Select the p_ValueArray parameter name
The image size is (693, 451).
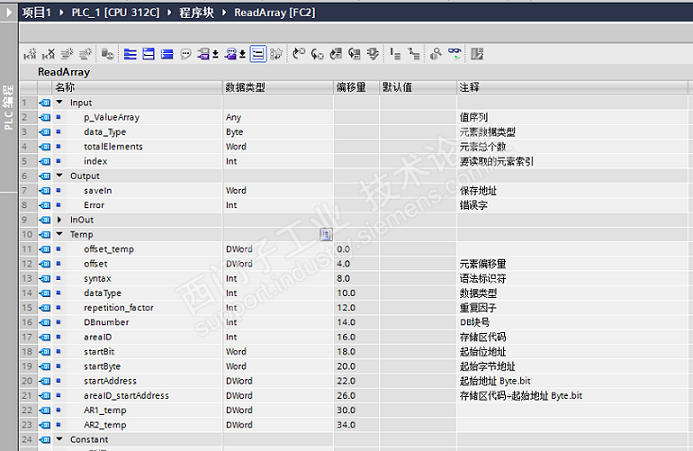coord(111,117)
